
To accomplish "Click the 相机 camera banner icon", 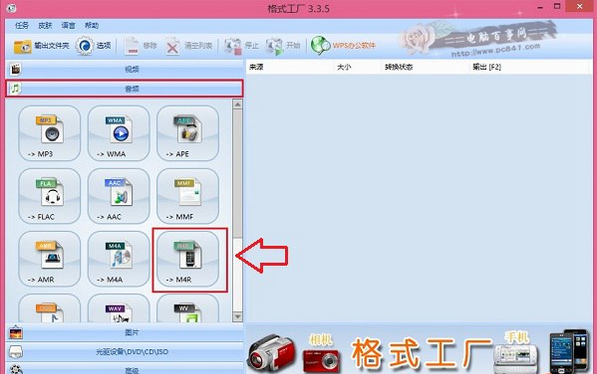I will [321, 353].
